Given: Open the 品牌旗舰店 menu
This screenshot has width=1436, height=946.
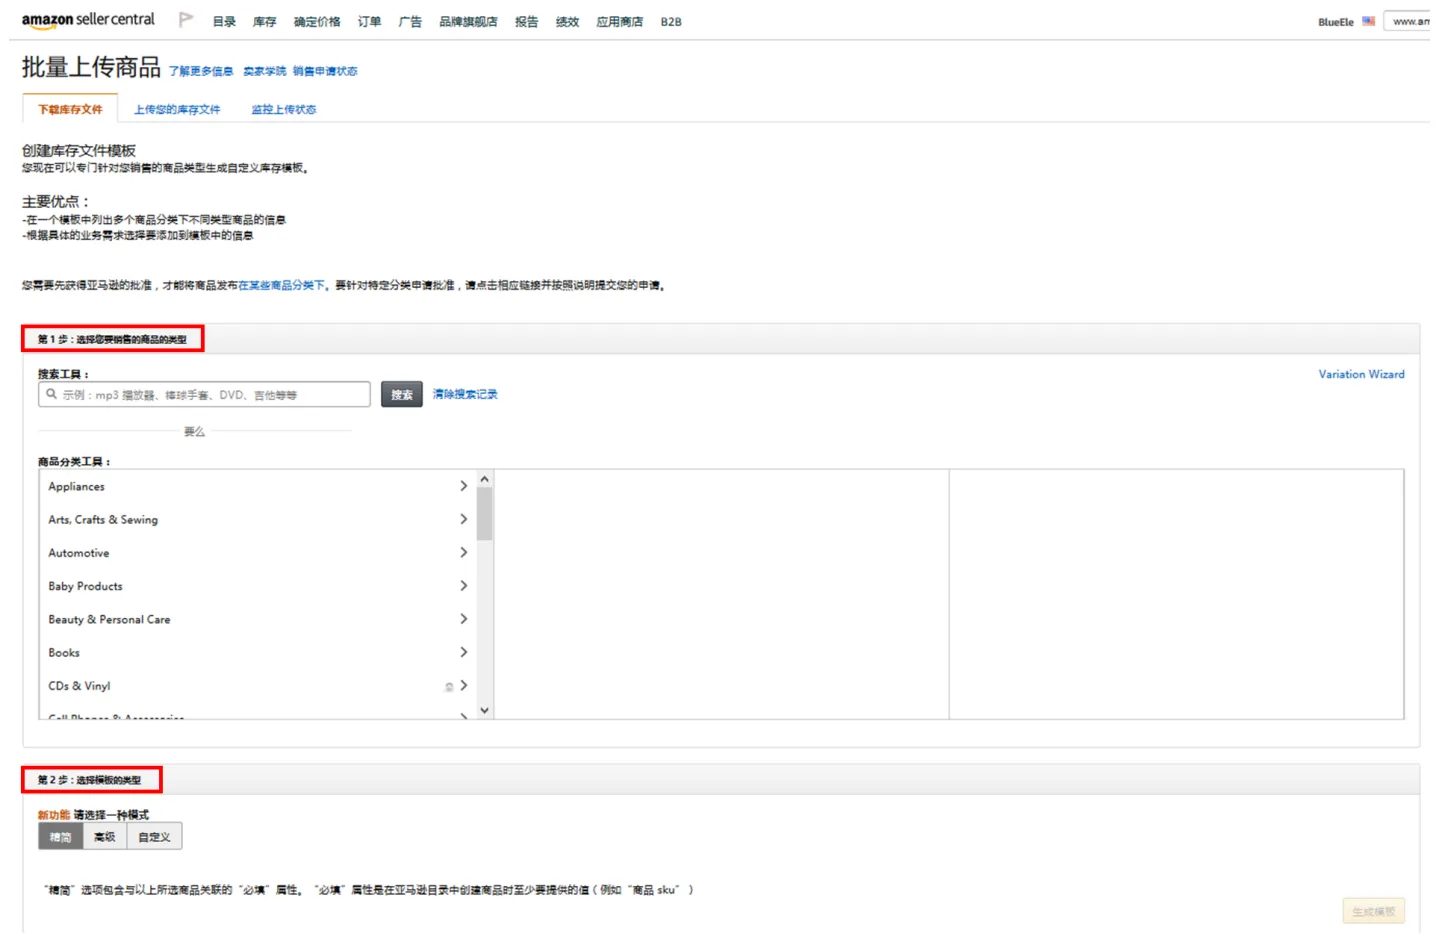Looking at the screenshot, I should coord(468,22).
